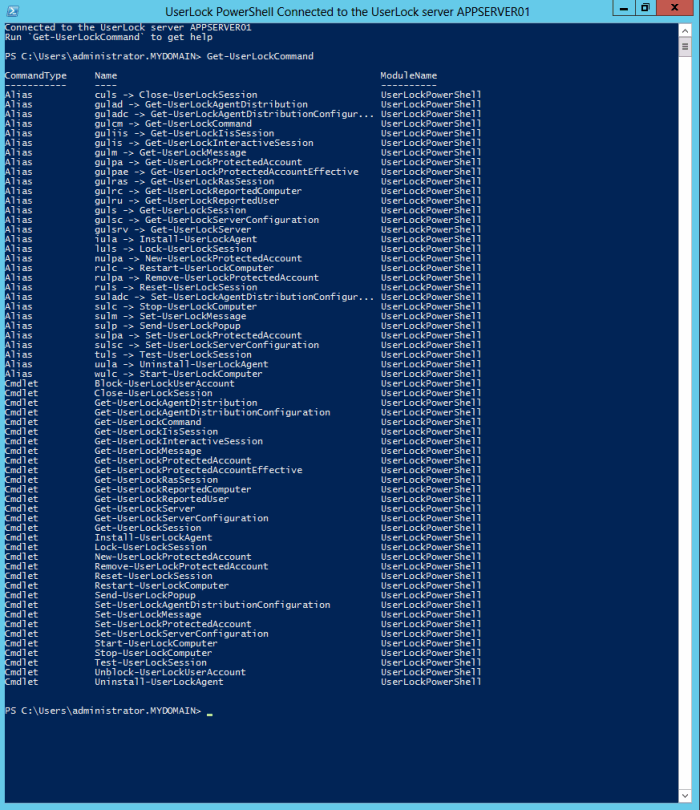
Task: Close the UserLock PowerShell window
Action: [x=675, y=8]
